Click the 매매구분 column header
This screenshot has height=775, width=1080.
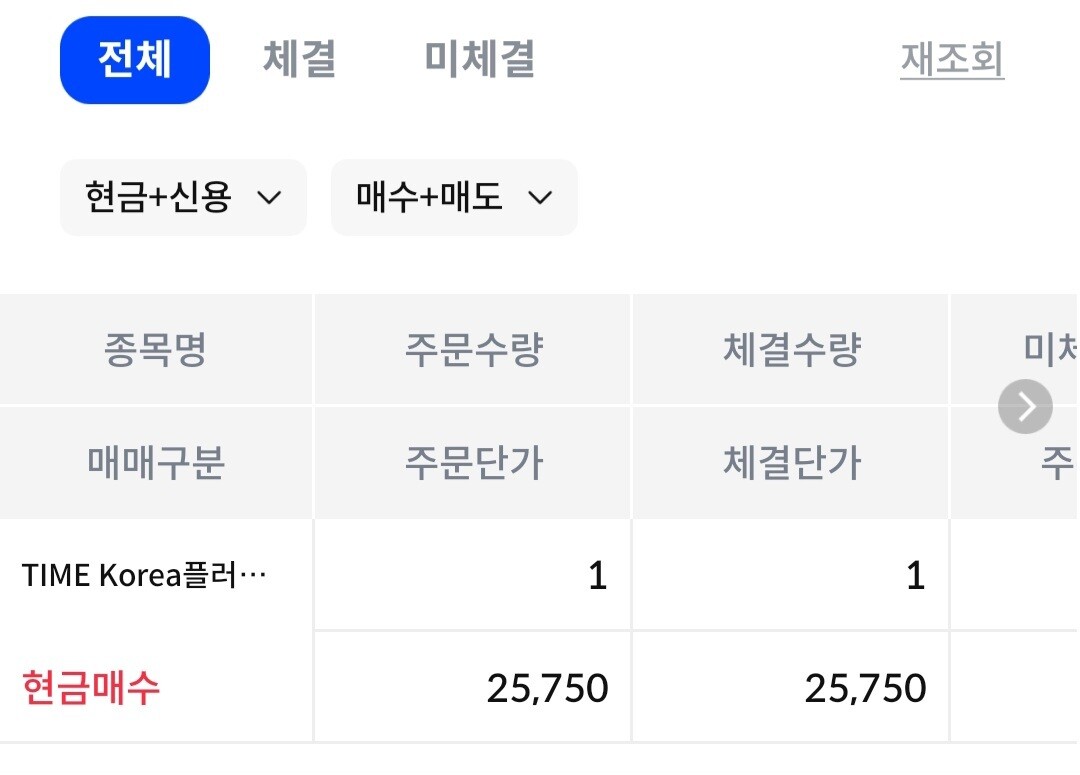click(155, 463)
